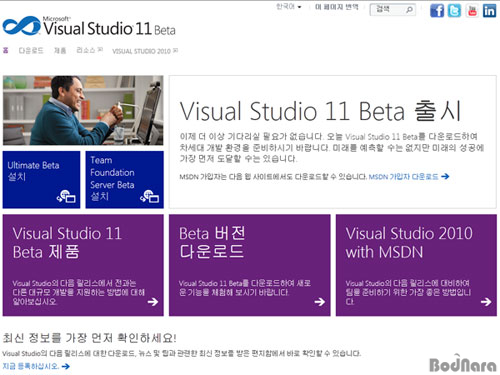Screen dimensions: 500x375
Task: Open the Facebook social icon
Action: [437, 10]
